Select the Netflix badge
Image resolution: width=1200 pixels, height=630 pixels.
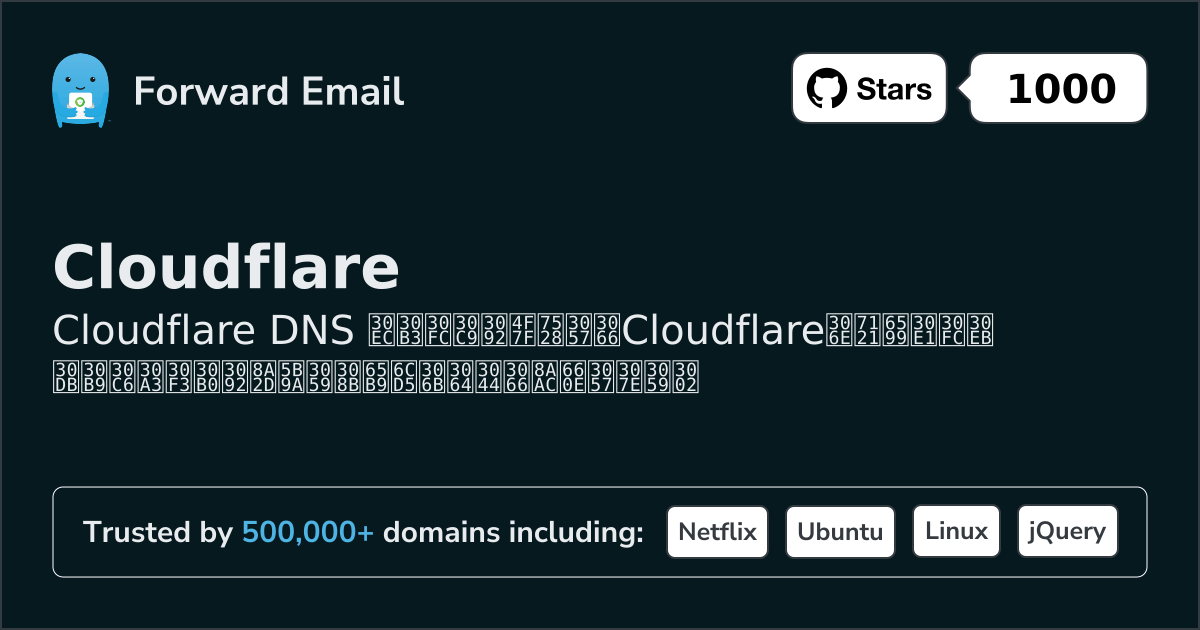coord(717,532)
